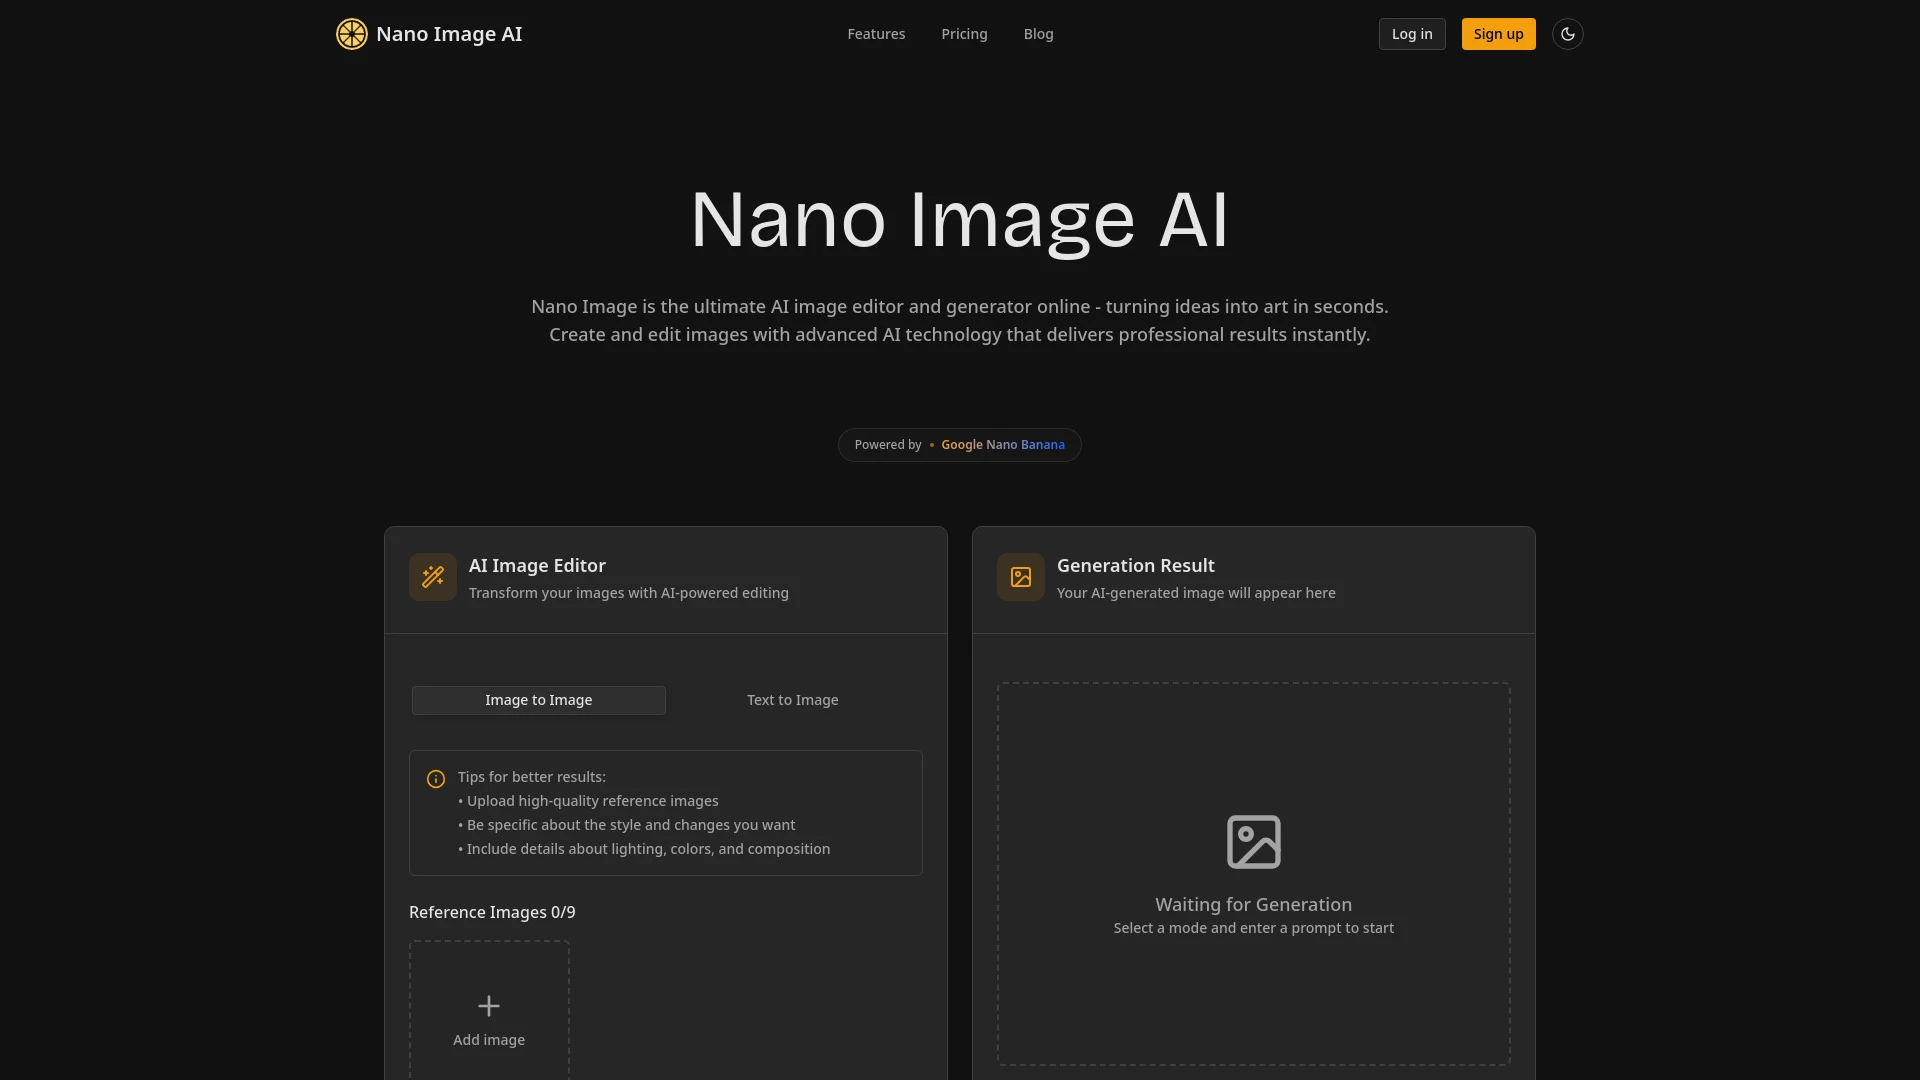Click the info icon beside tips for better results
Viewport: 1920px width, 1080px height.
(435, 779)
